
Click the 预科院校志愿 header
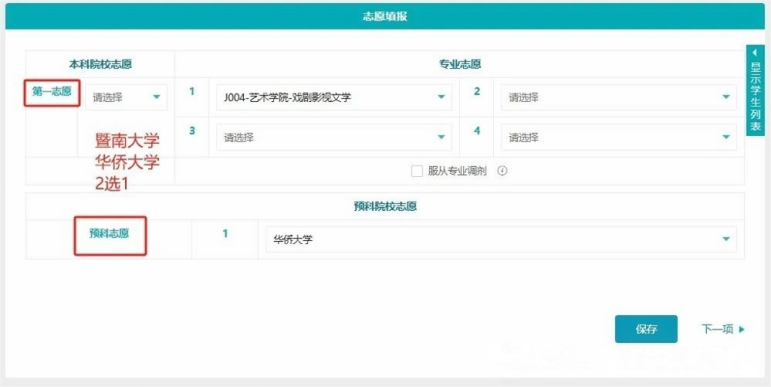coord(385,207)
